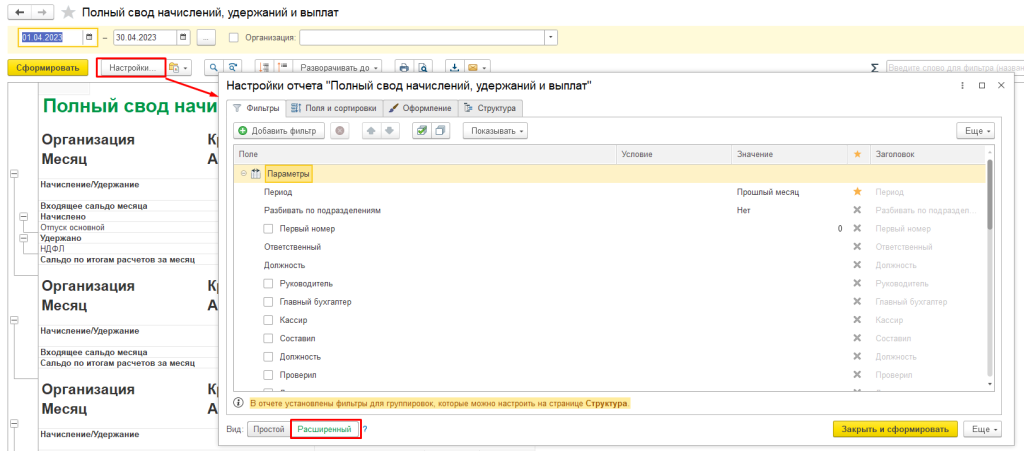Switch to the Структура tab
This screenshot has height=451, width=1024.
(490, 107)
